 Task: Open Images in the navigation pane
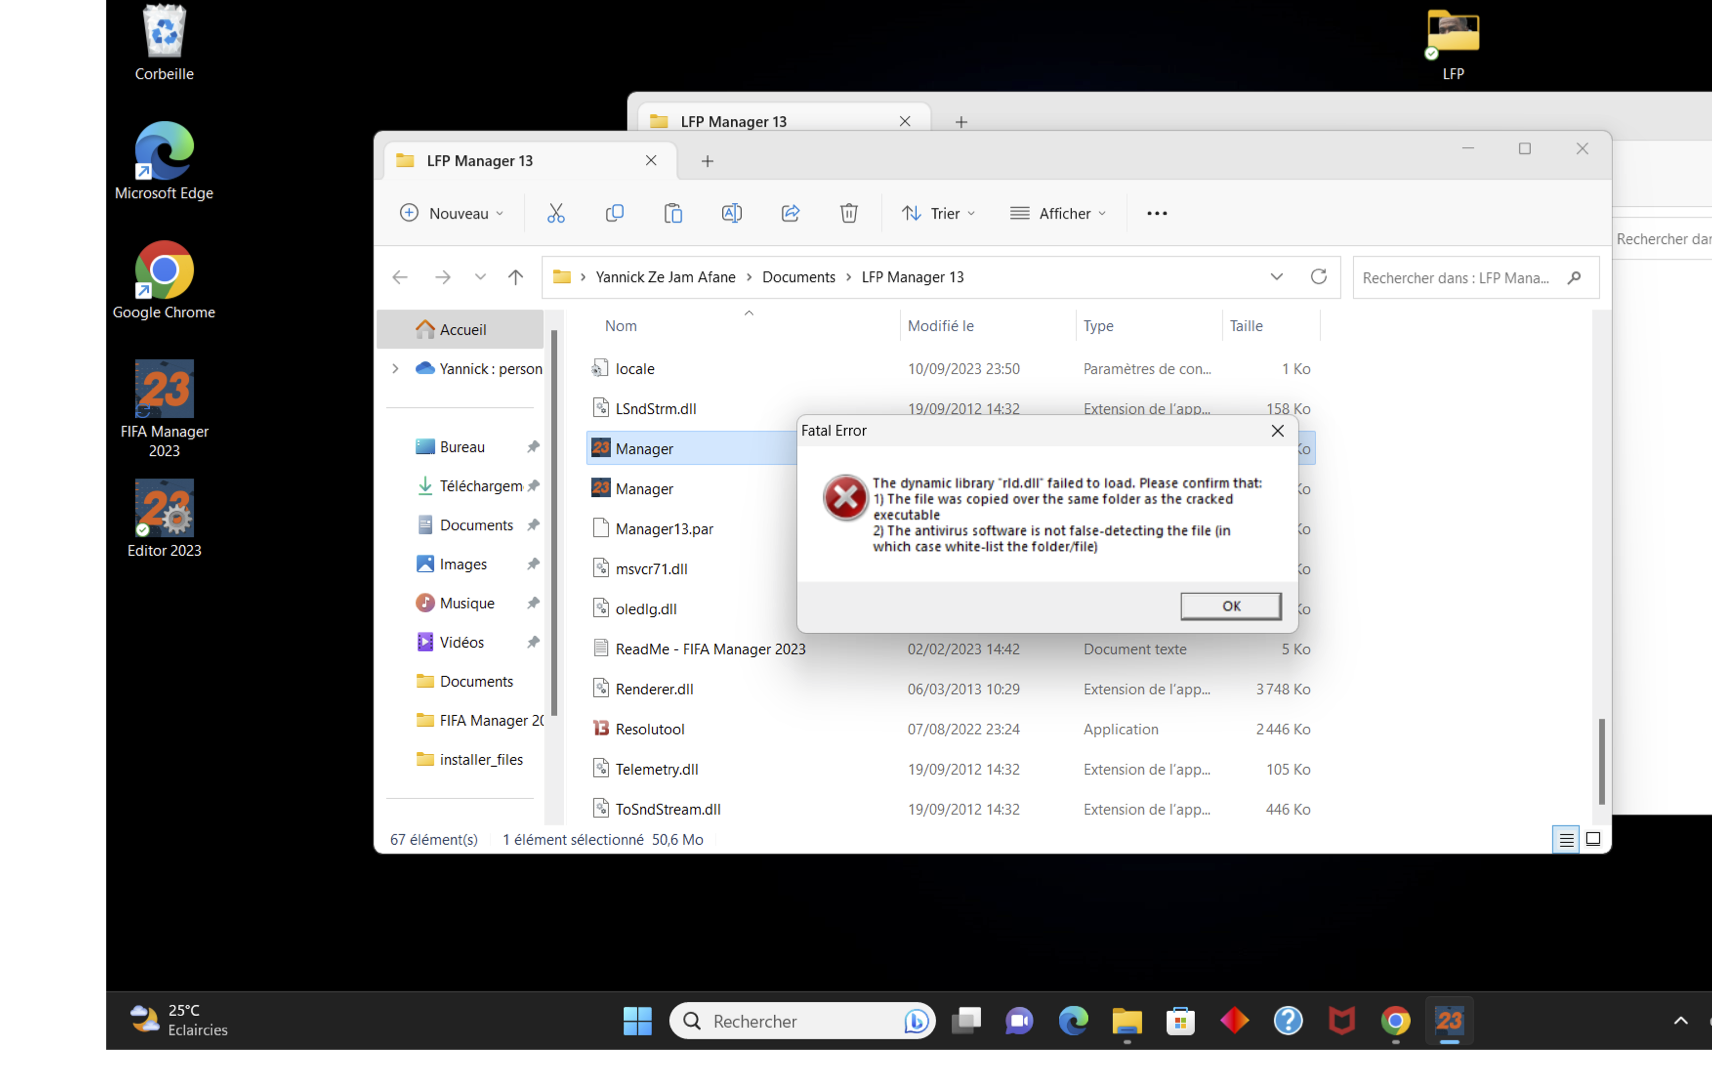[x=461, y=564]
